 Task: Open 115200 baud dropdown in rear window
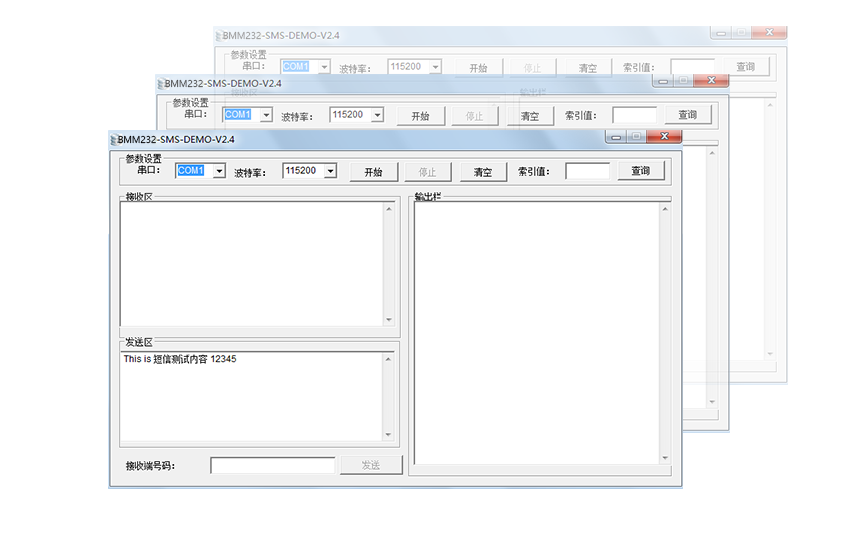click(x=435, y=67)
